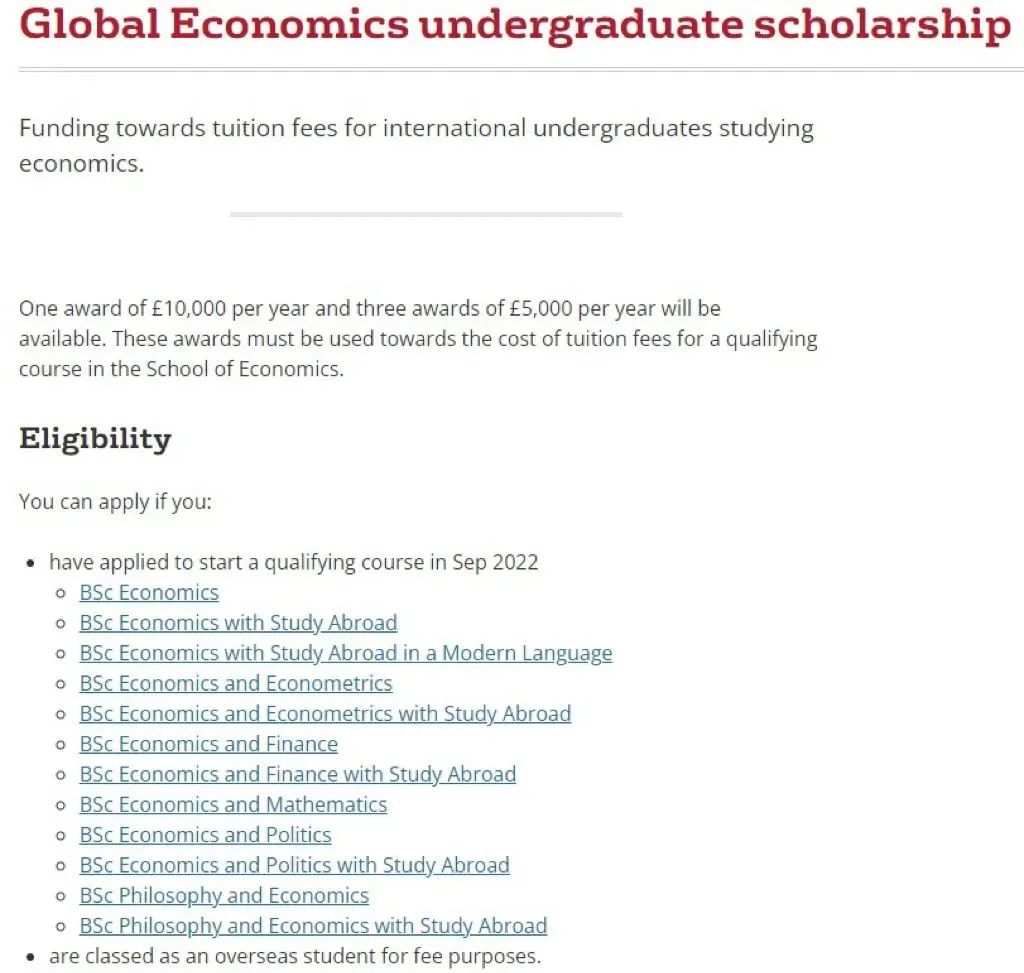Click the award amount paragraph about £10,000
Screen dimensions: 1024x973
pos(418,339)
